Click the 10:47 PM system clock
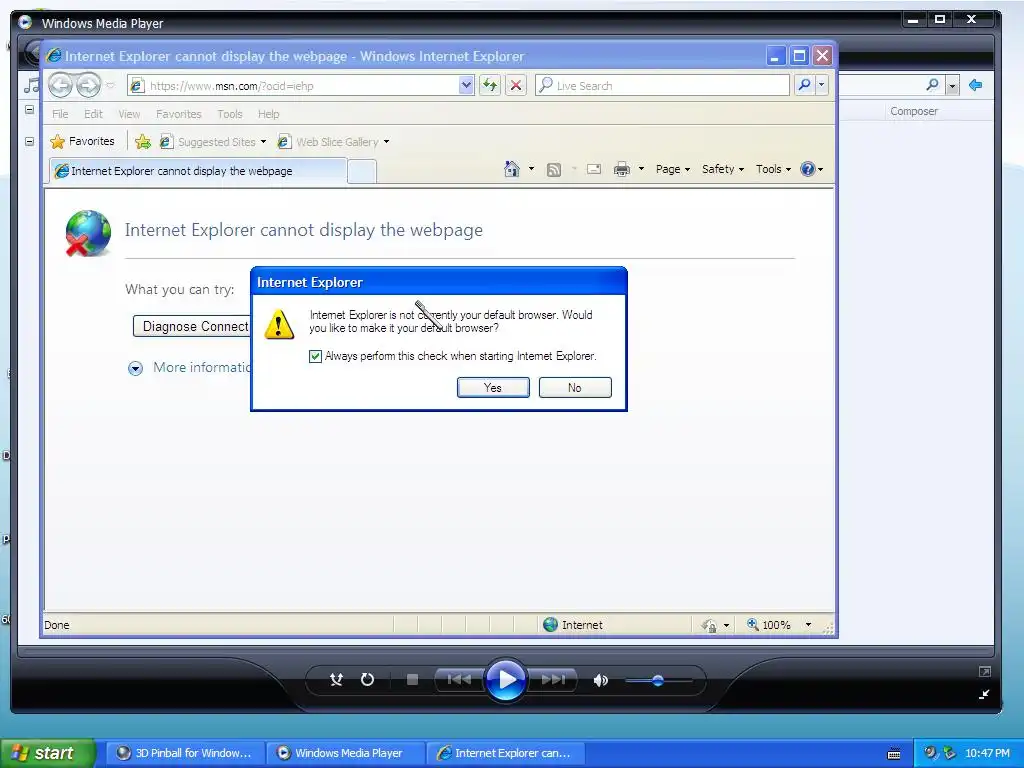Viewport: 1024px width, 768px height. pos(987,753)
